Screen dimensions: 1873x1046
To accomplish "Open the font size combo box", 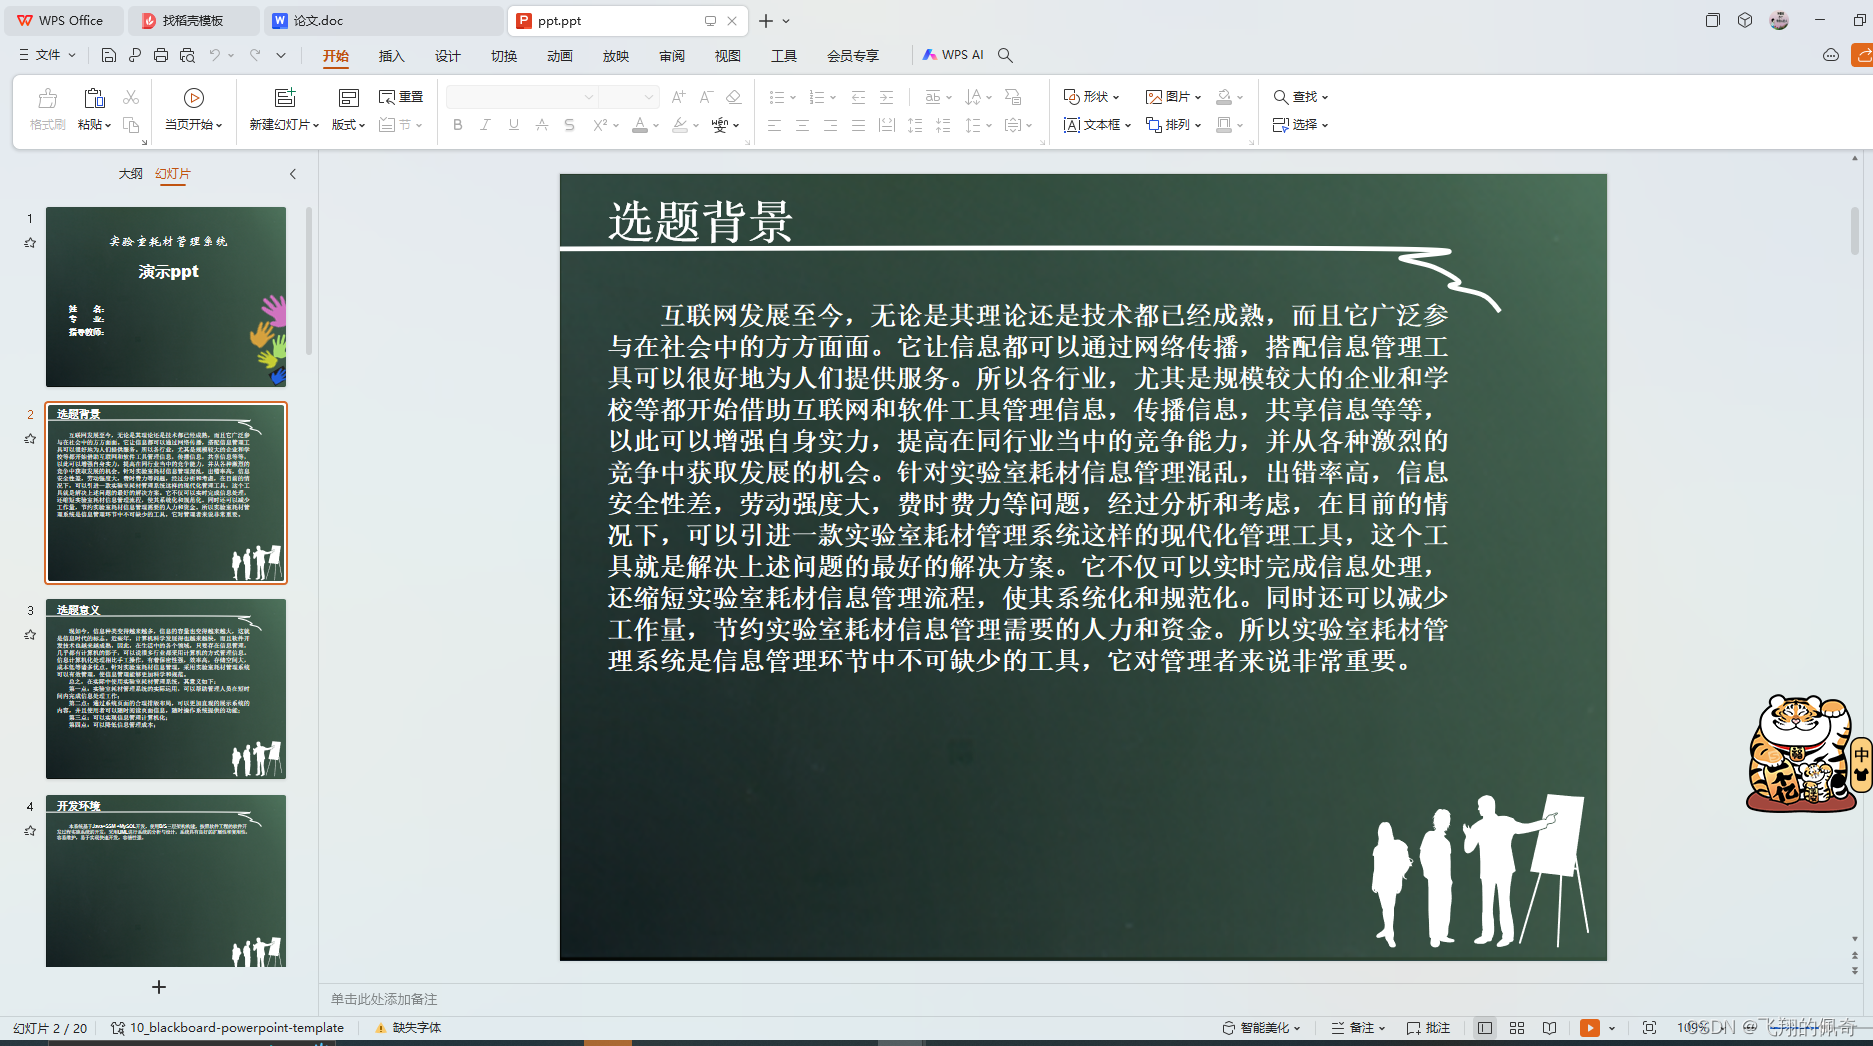I will (x=628, y=97).
